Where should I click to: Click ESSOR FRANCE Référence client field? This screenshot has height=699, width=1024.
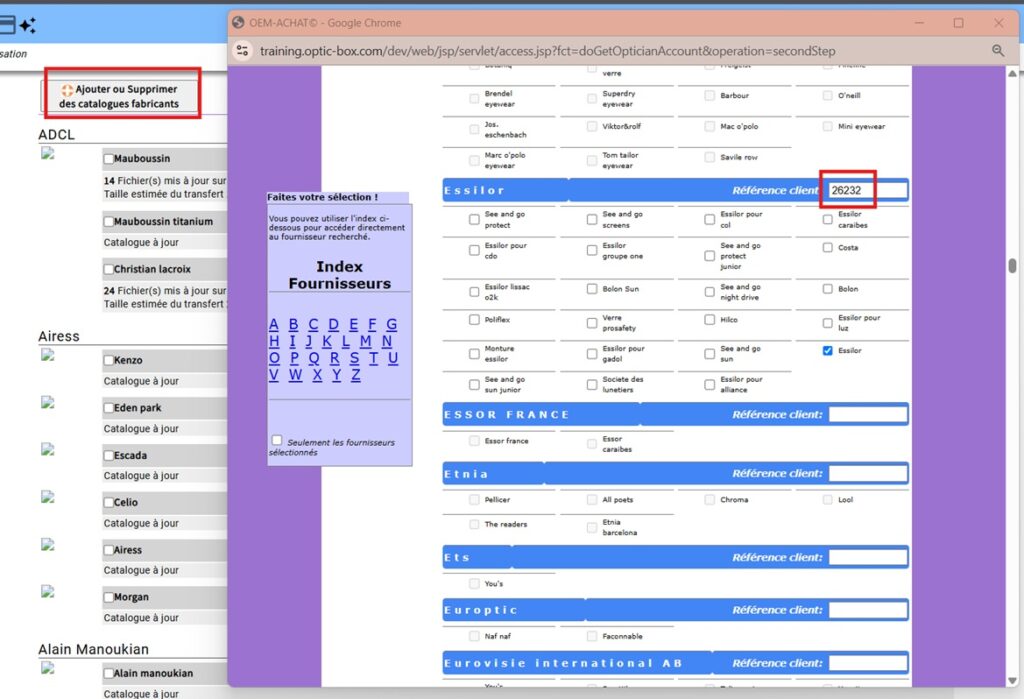click(867, 414)
